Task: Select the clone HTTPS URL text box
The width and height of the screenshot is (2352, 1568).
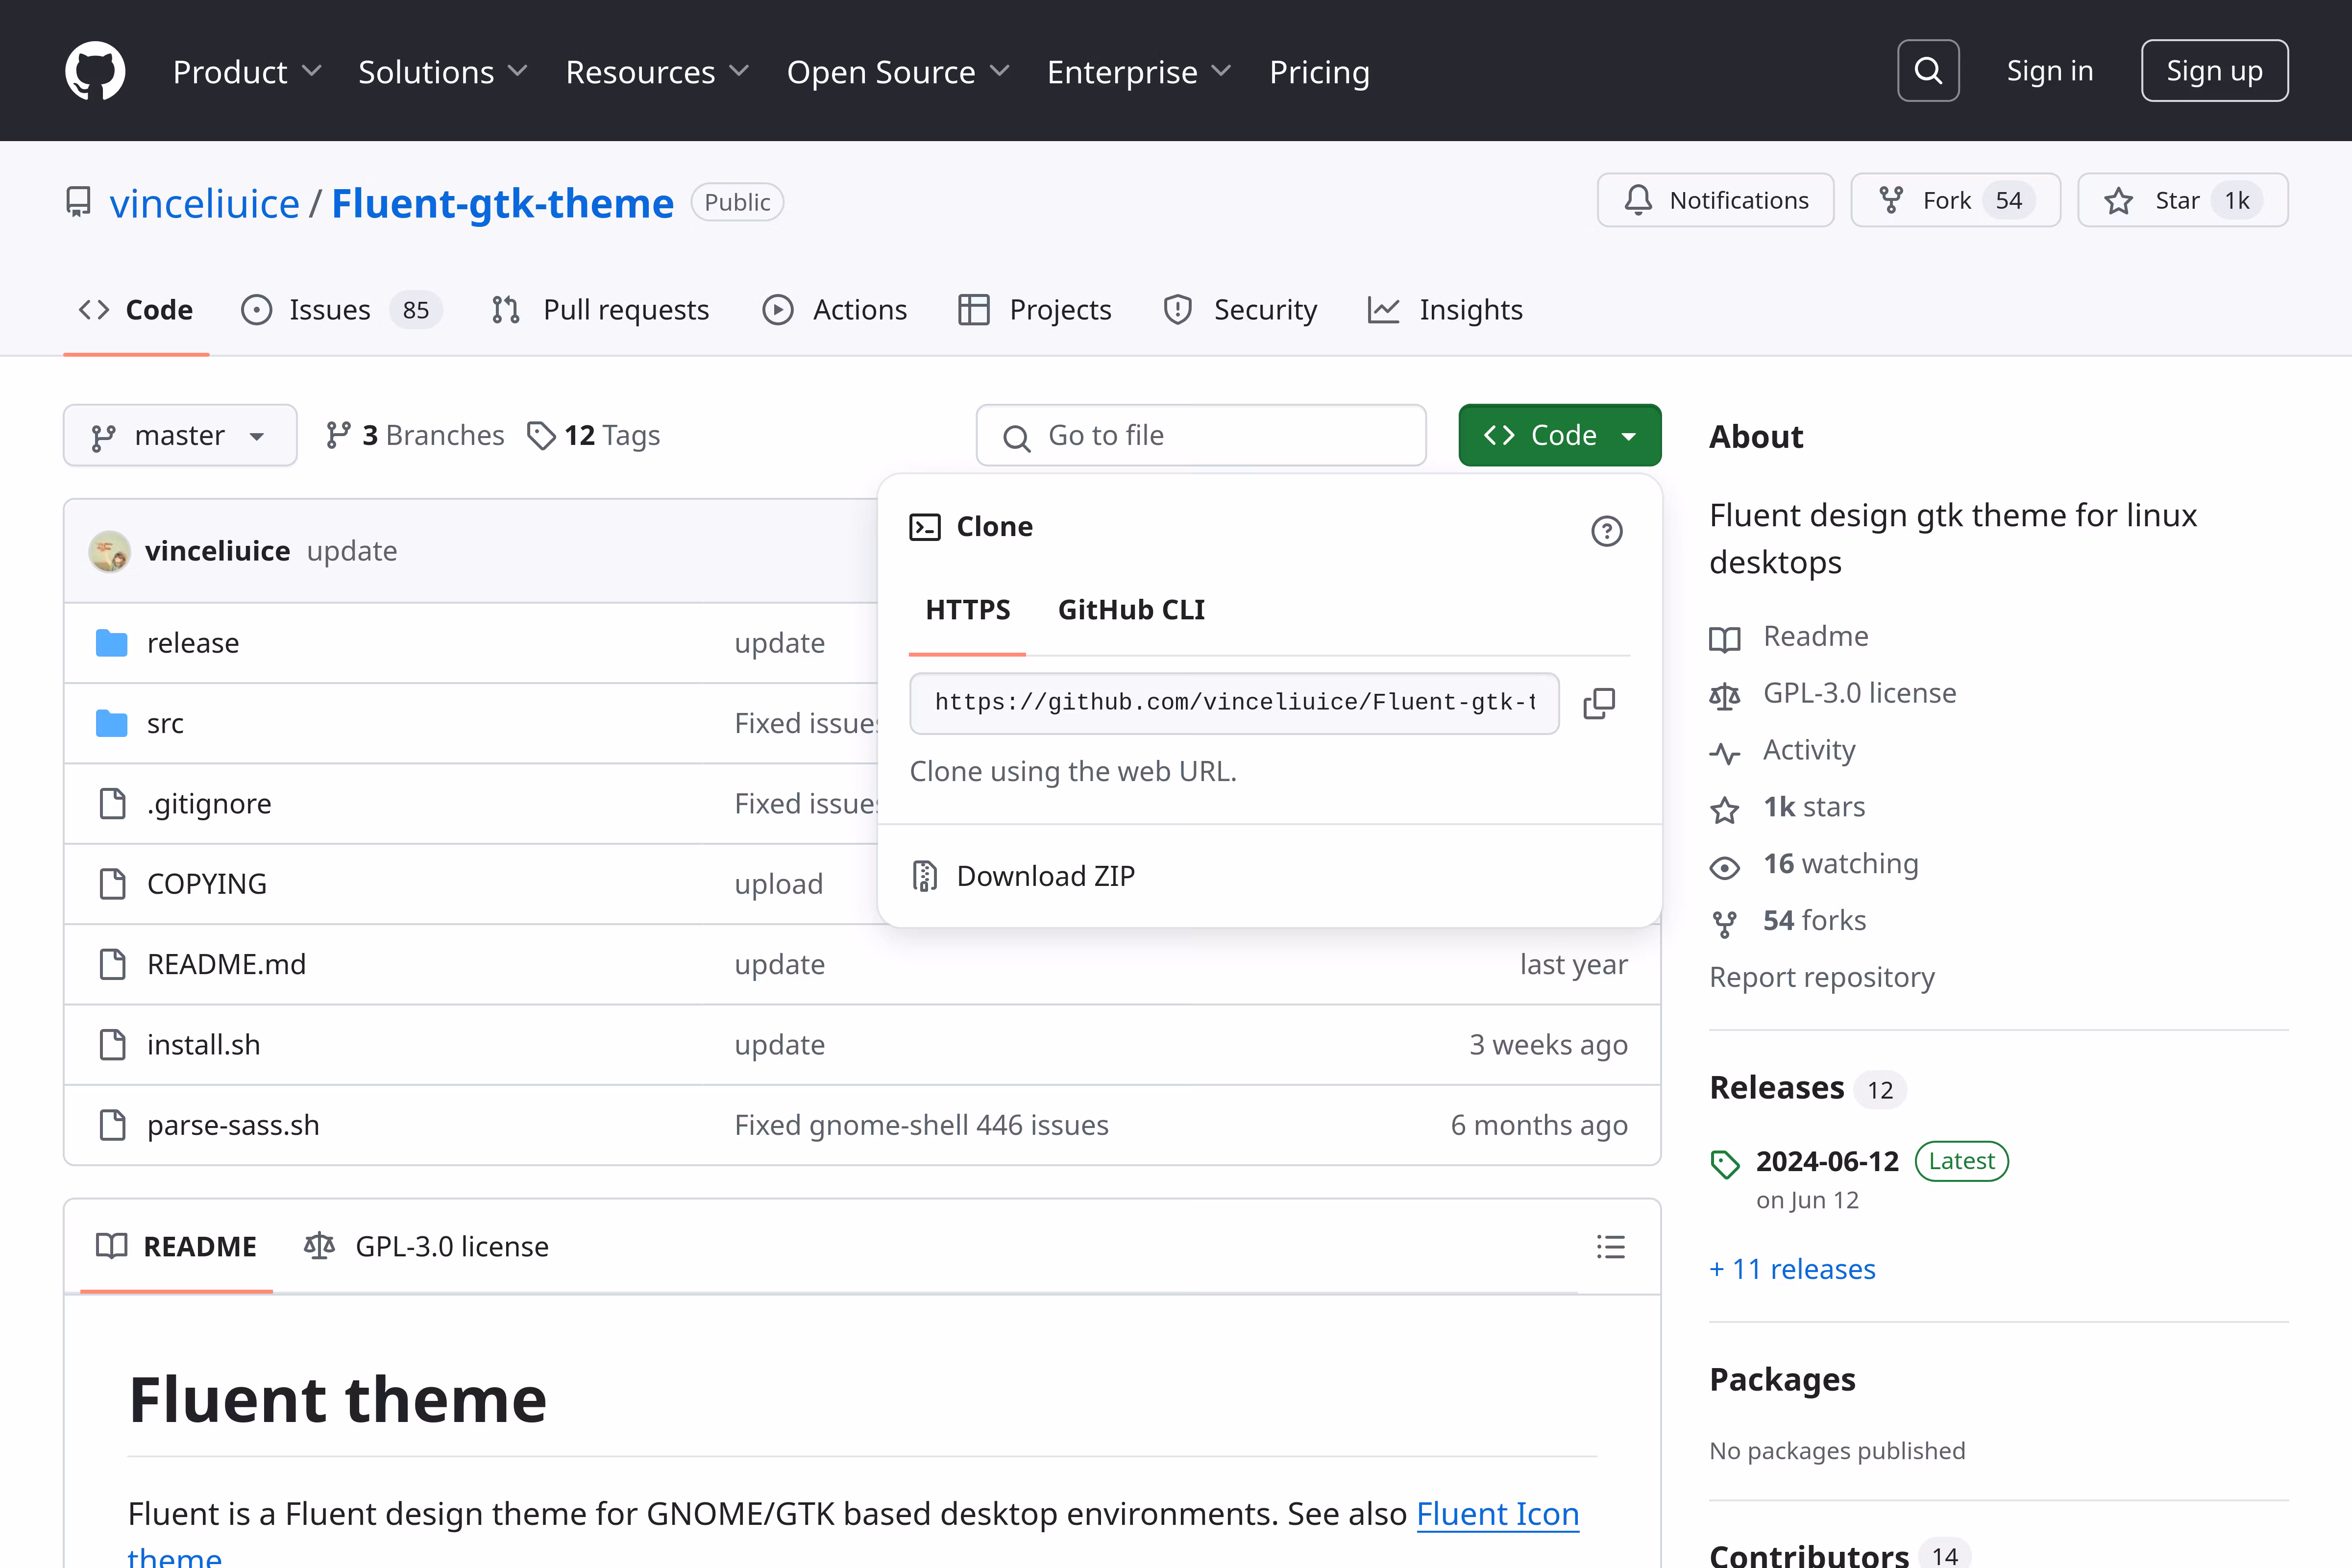Action: click(1233, 703)
